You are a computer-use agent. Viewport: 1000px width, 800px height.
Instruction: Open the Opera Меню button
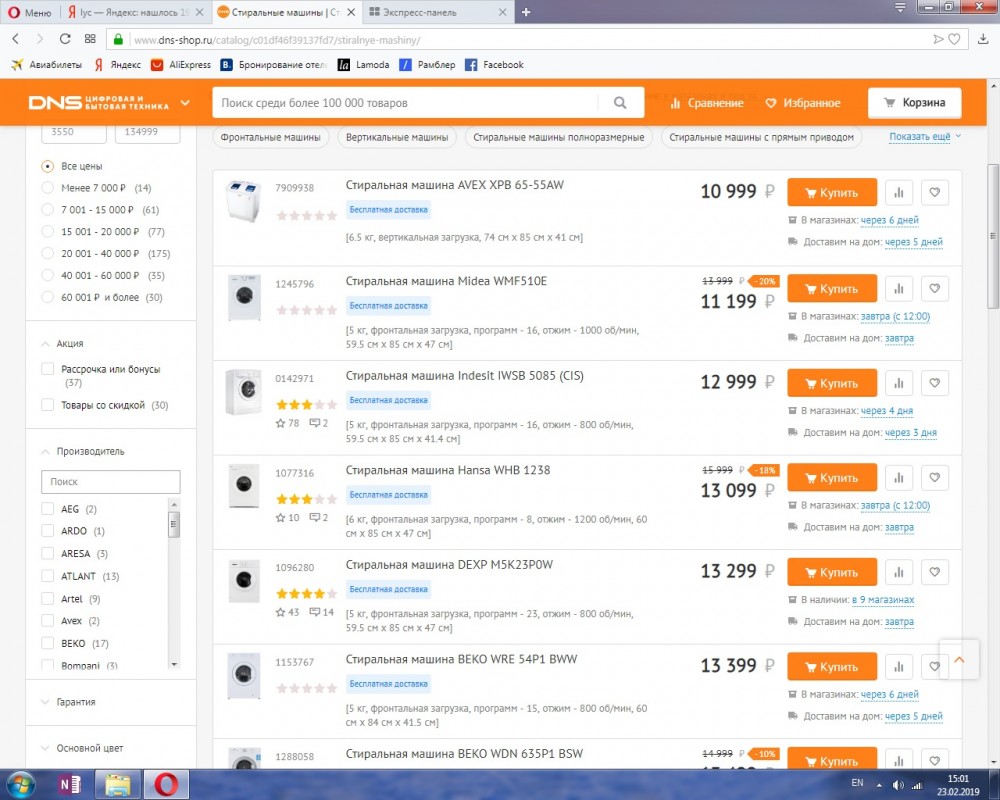click(x=30, y=12)
